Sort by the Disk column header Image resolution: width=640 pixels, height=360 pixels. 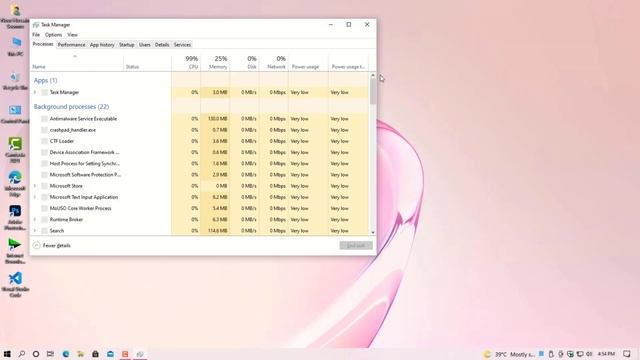244,63
